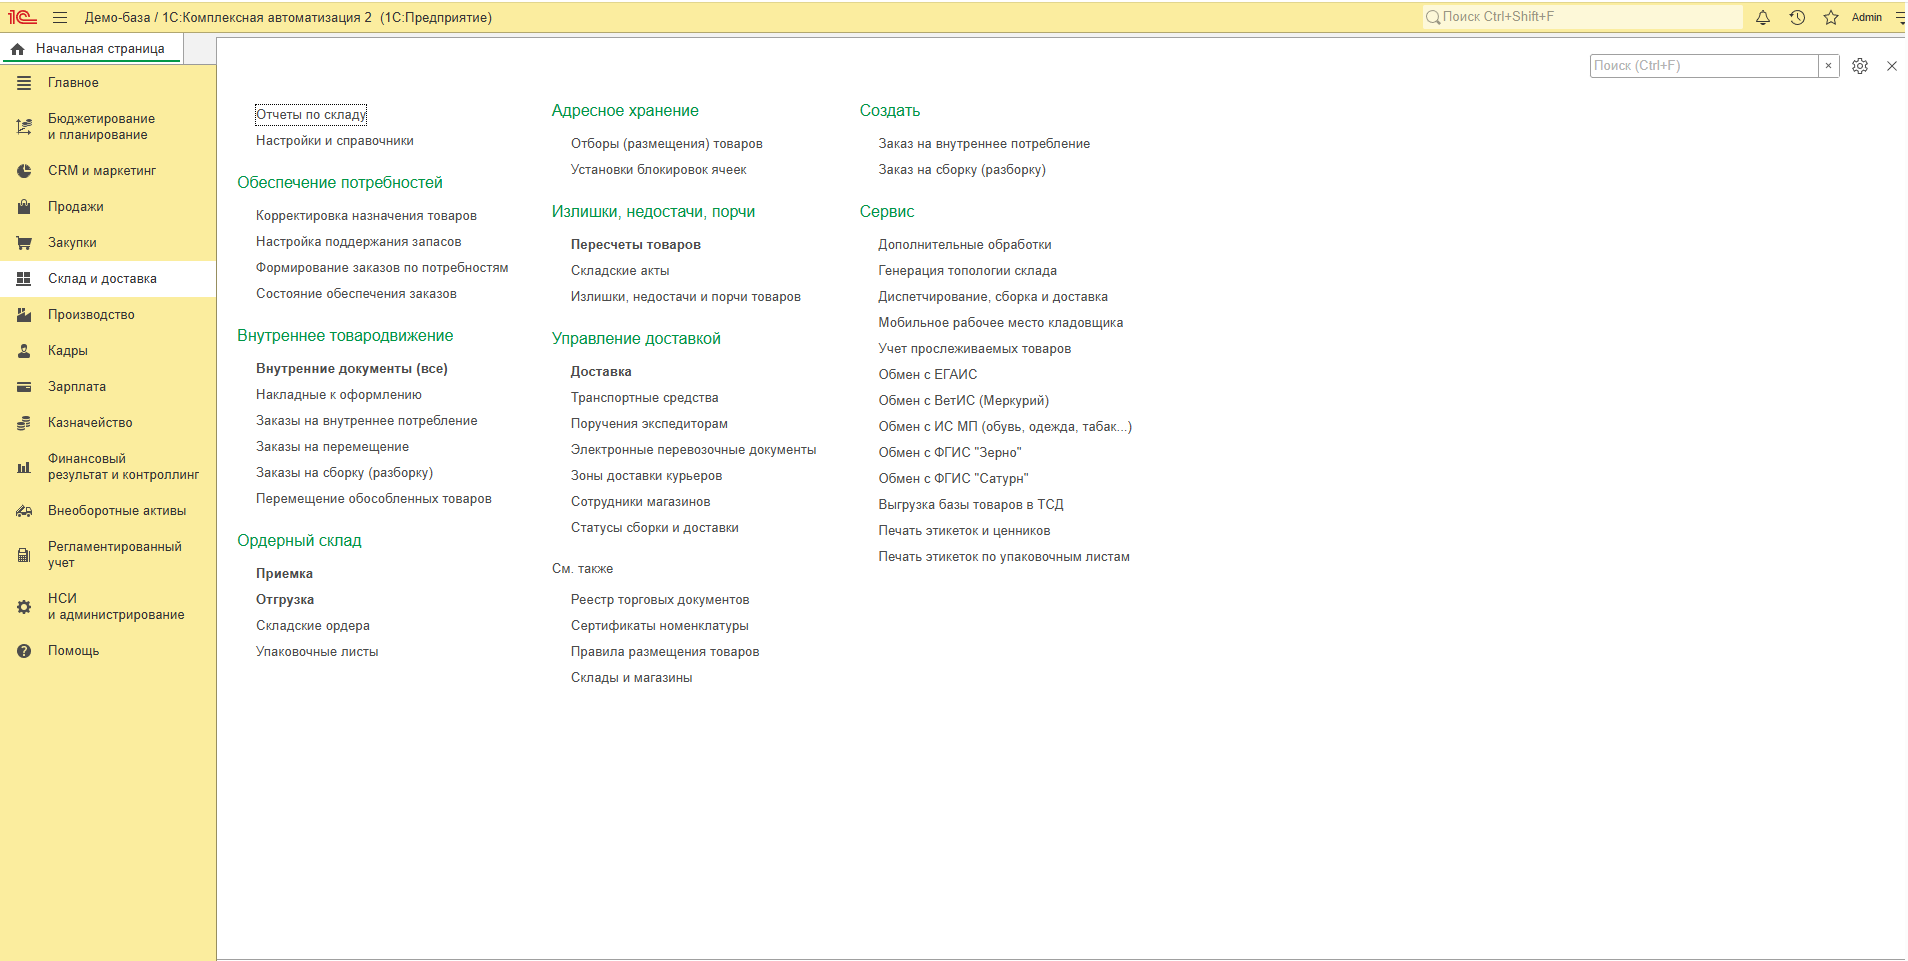Open the notifications bell icon
Image resolution: width=1908 pixels, height=961 pixels.
point(1763,17)
